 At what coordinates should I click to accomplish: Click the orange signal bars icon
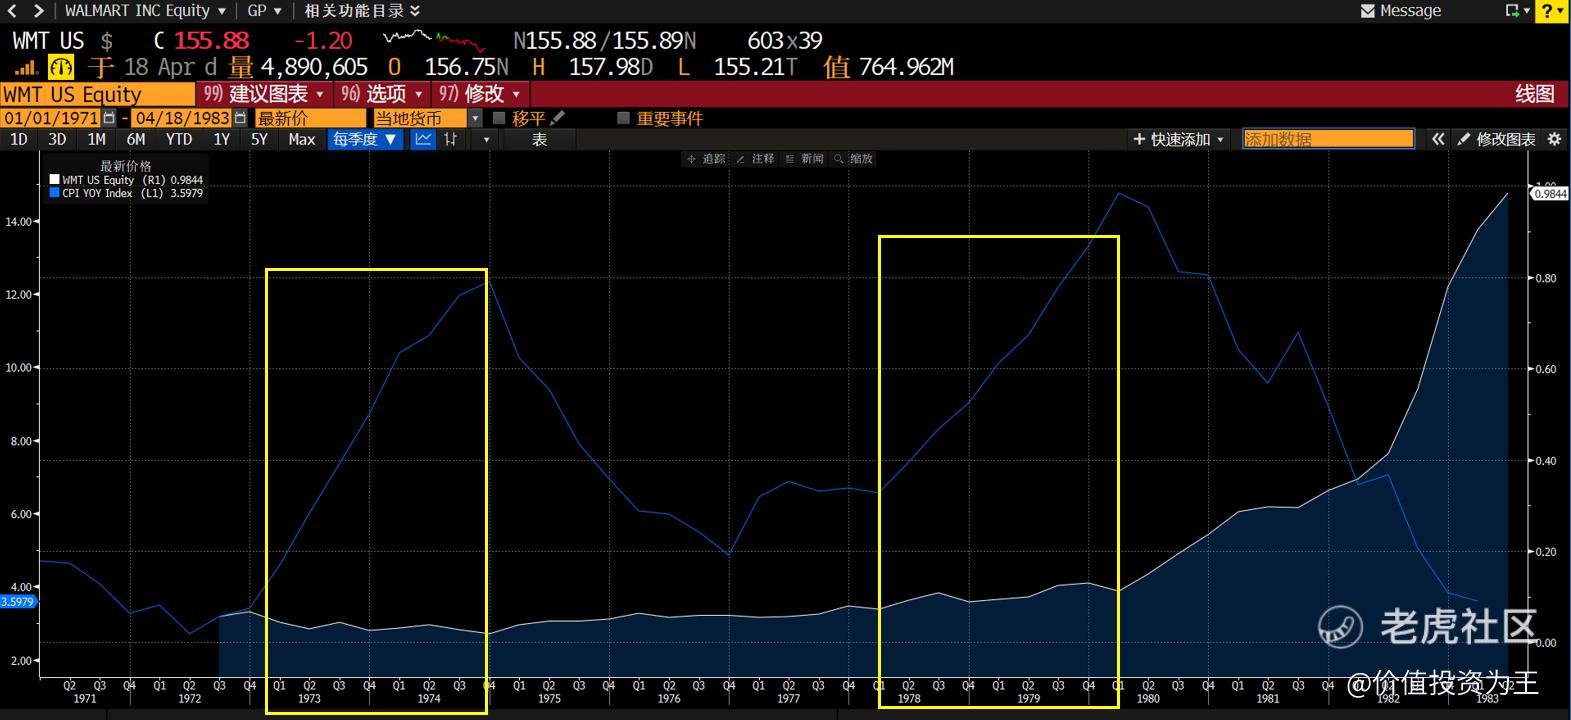click(x=27, y=68)
